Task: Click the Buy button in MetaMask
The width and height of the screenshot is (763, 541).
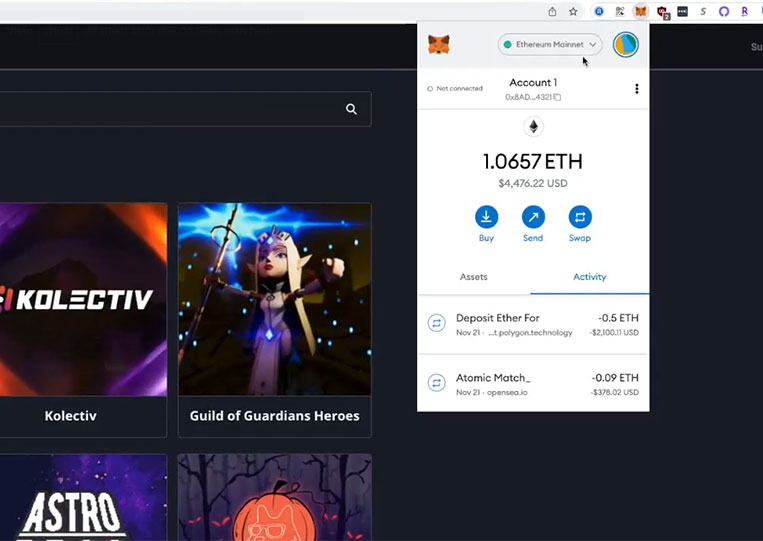Action: tap(486, 224)
